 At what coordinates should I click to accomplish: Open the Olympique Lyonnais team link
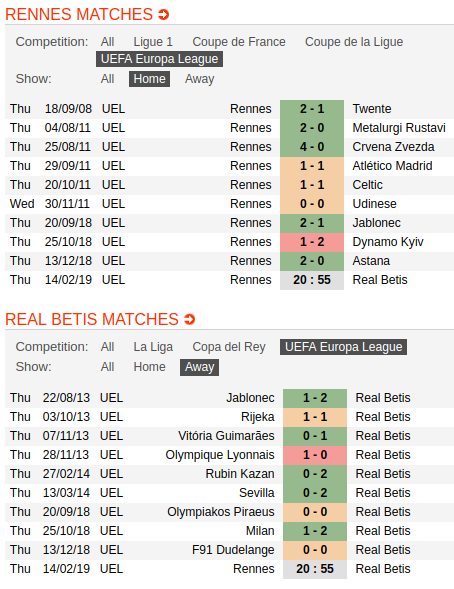point(220,455)
